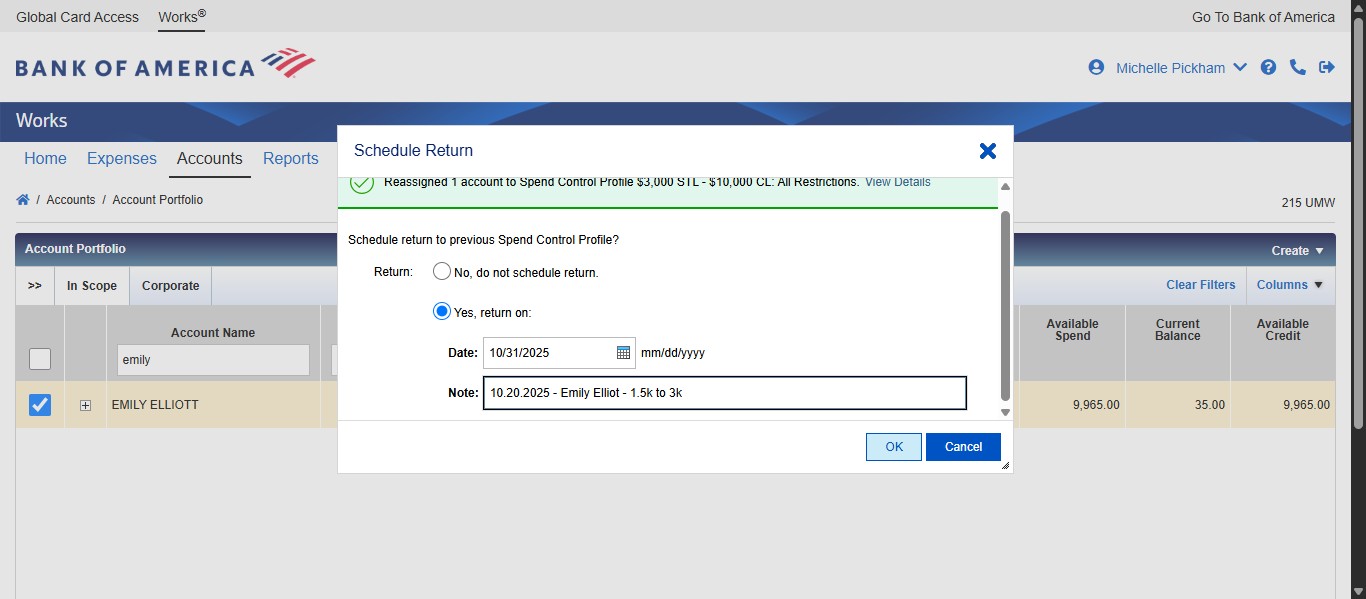Click the calendar date picker icon
The width and height of the screenshot is (1366, 599).
(x=623, y=353)
